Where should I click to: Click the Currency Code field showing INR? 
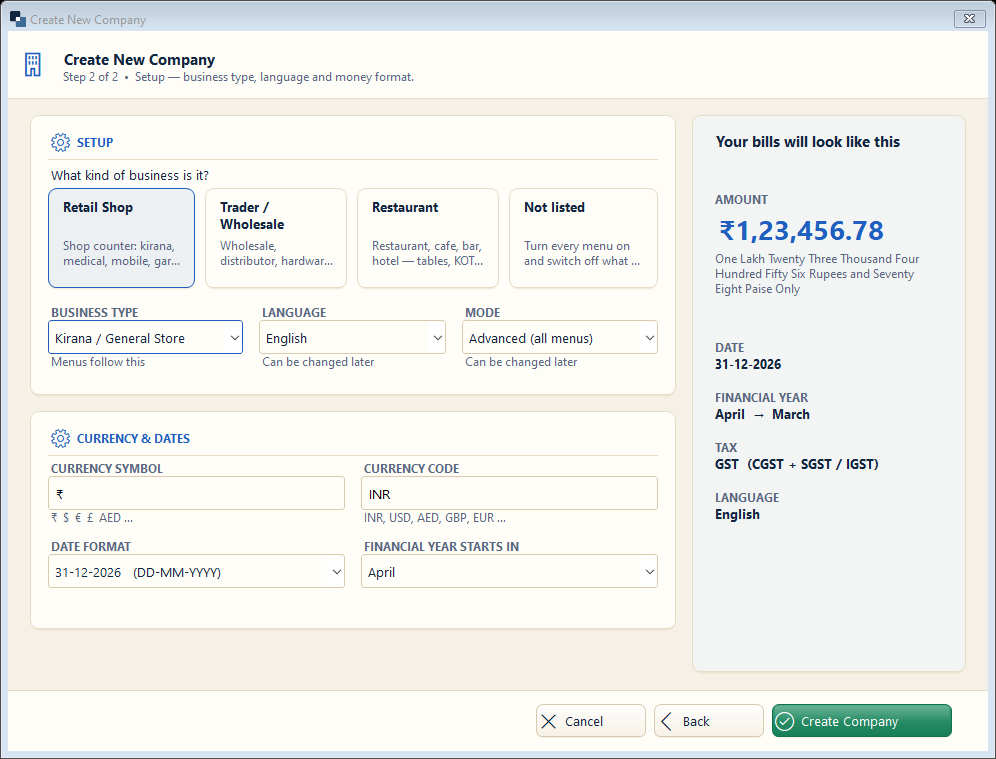509,493
